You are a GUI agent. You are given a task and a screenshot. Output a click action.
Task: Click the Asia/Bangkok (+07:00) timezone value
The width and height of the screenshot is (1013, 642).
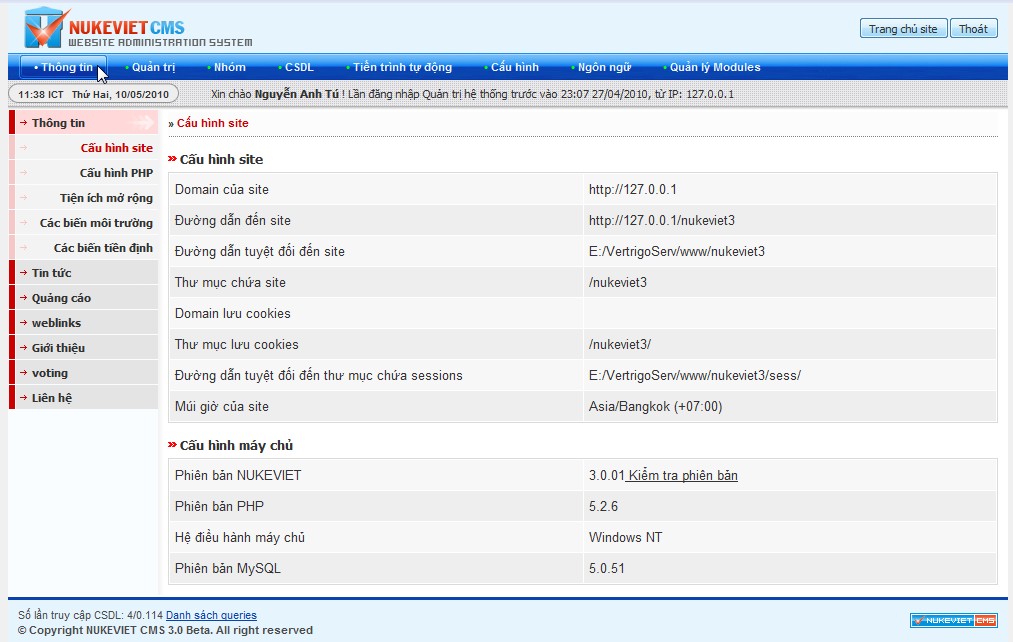[655, 406]
